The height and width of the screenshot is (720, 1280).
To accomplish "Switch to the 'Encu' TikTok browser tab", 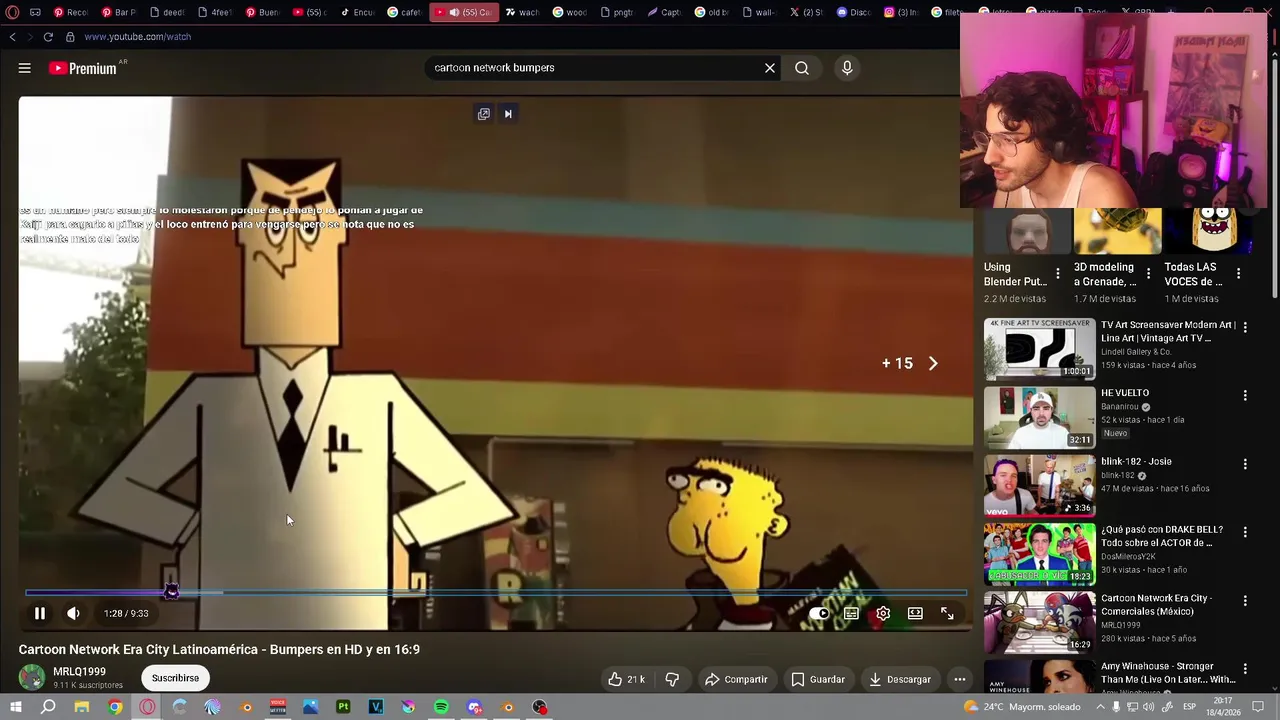I will 357,12.
